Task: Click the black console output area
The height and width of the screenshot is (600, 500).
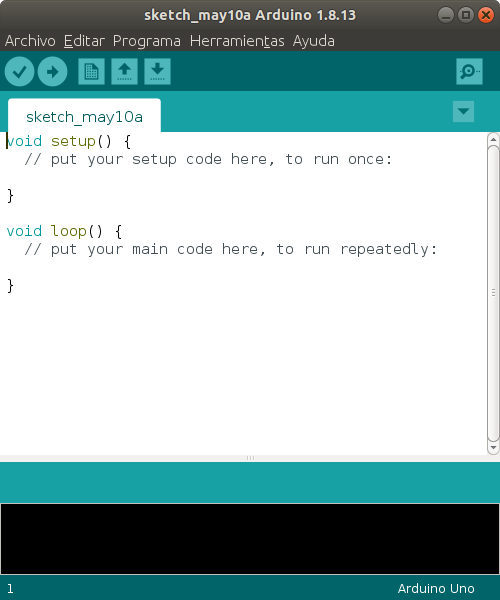Action: [x=250, y=539]
